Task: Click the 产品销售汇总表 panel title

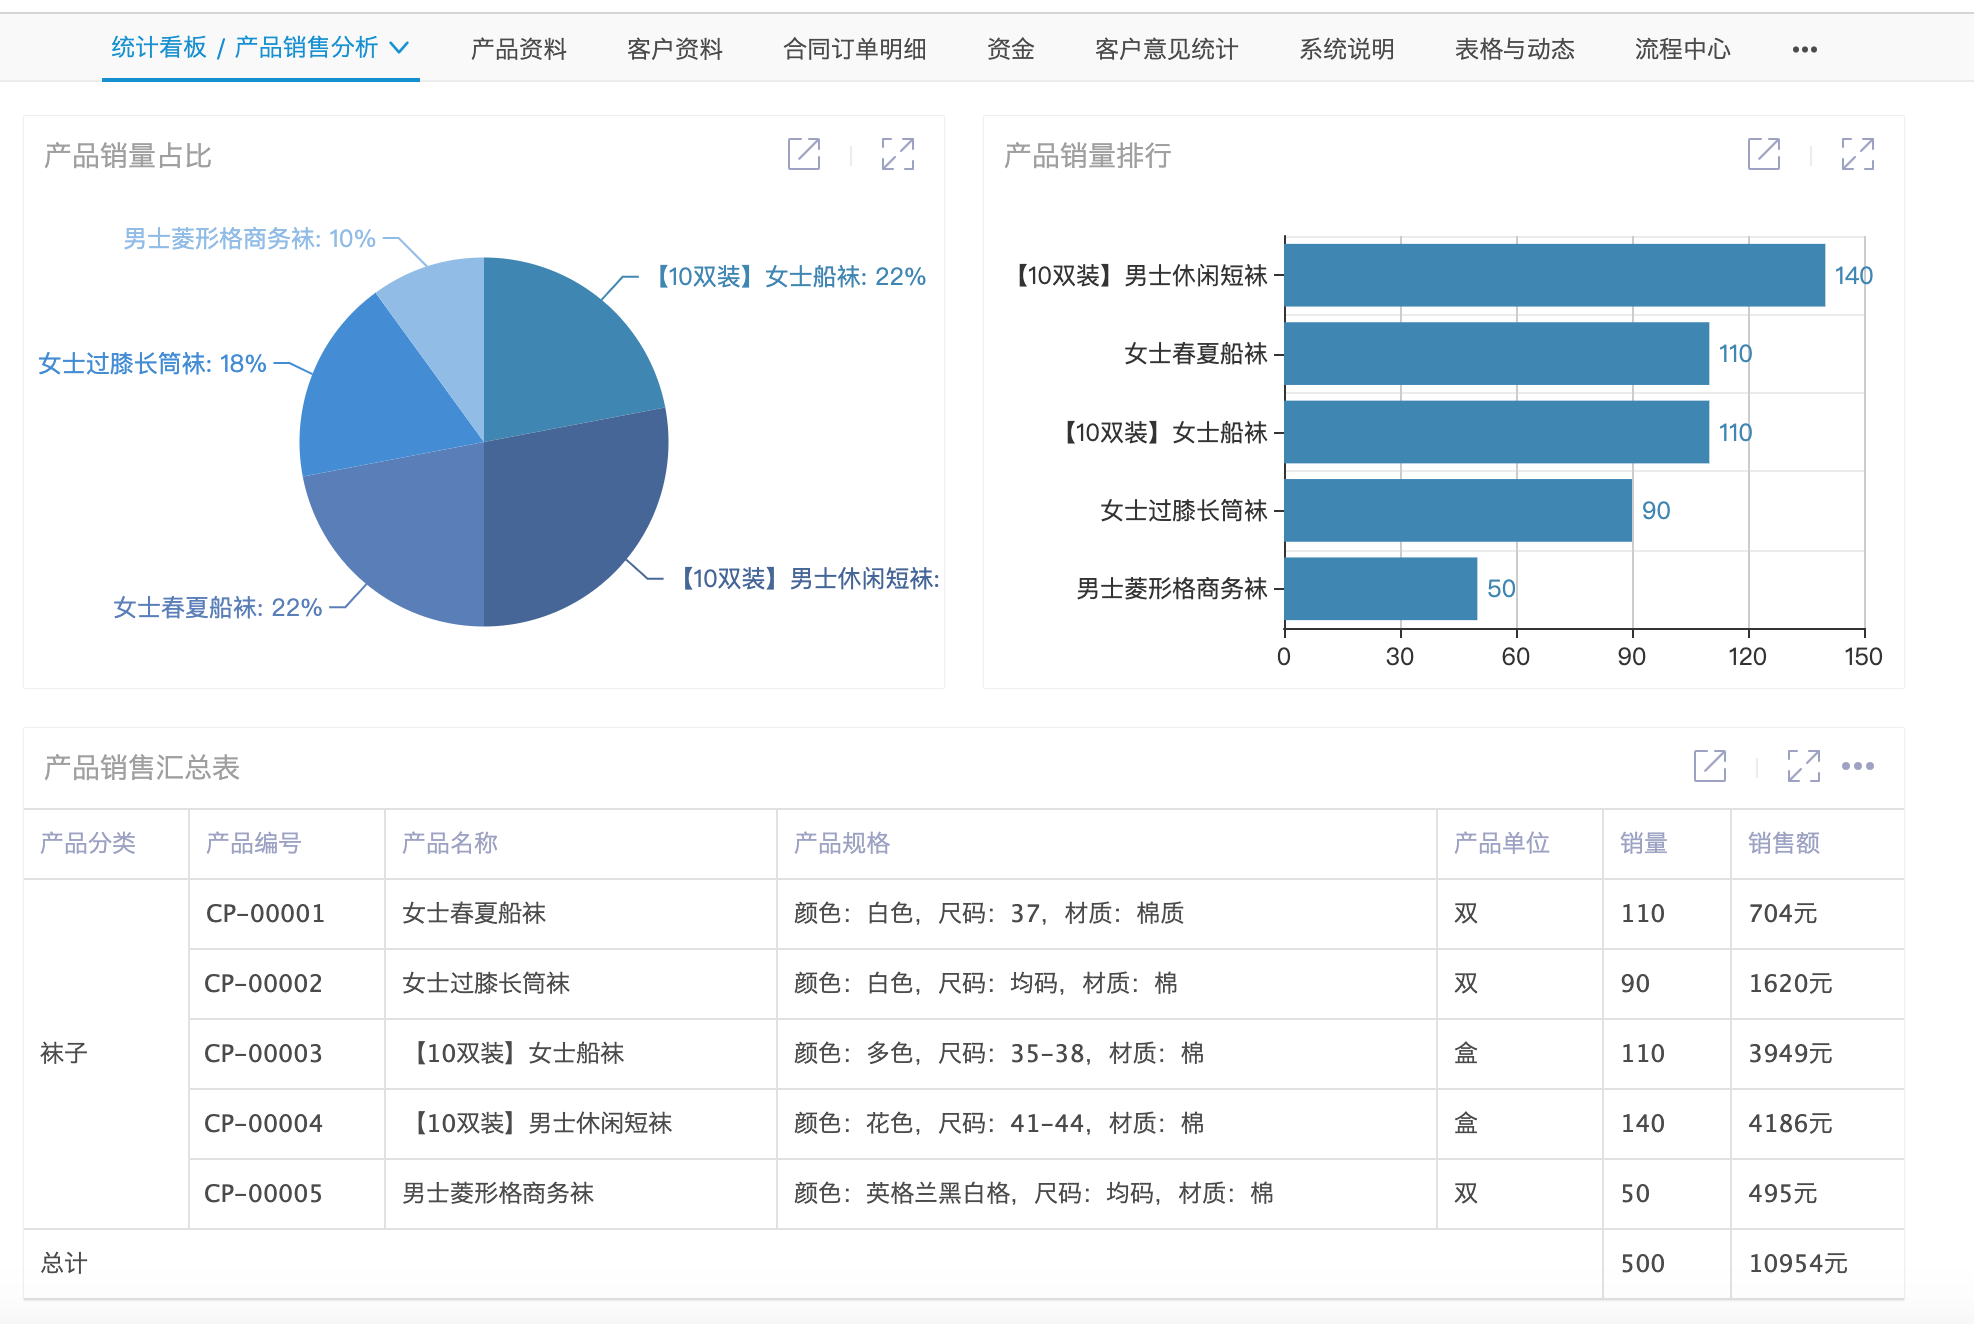Action: pos(142,767)
